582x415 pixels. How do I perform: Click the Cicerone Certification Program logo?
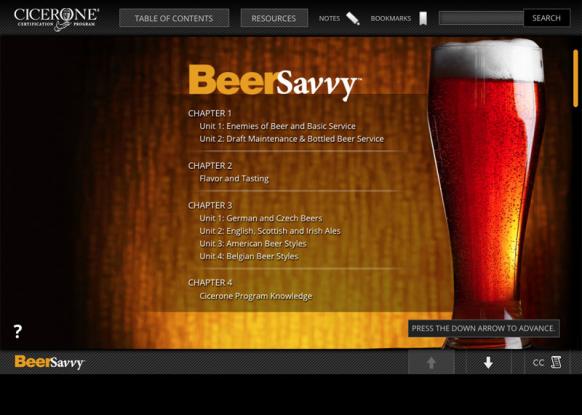(x=56, y=19)
